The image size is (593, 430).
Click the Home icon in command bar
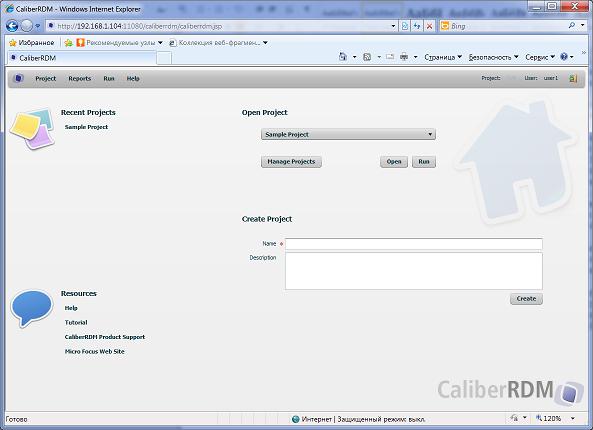coord(343,57)
